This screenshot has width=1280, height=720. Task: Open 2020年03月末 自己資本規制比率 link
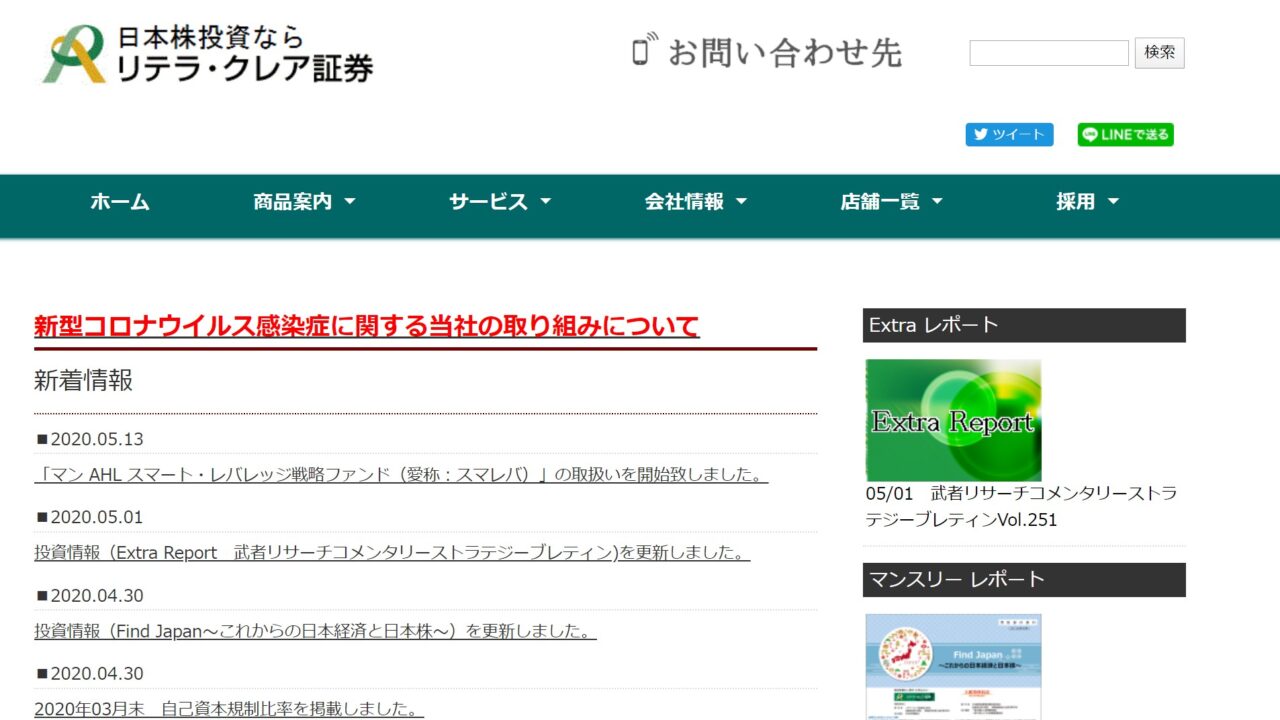pos(229,709)
